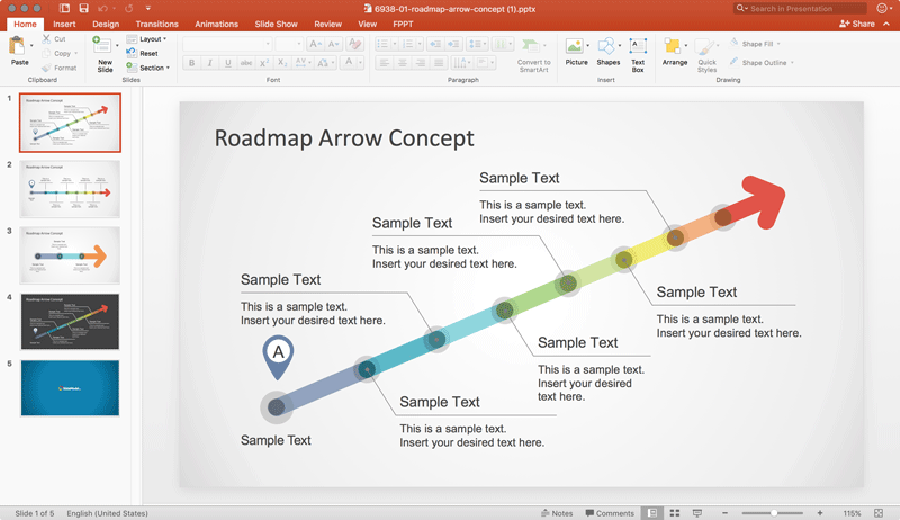This screenshot has height=520, width=900.
Task: Select slide 2 thumbnail
Action: coord(70,189)
